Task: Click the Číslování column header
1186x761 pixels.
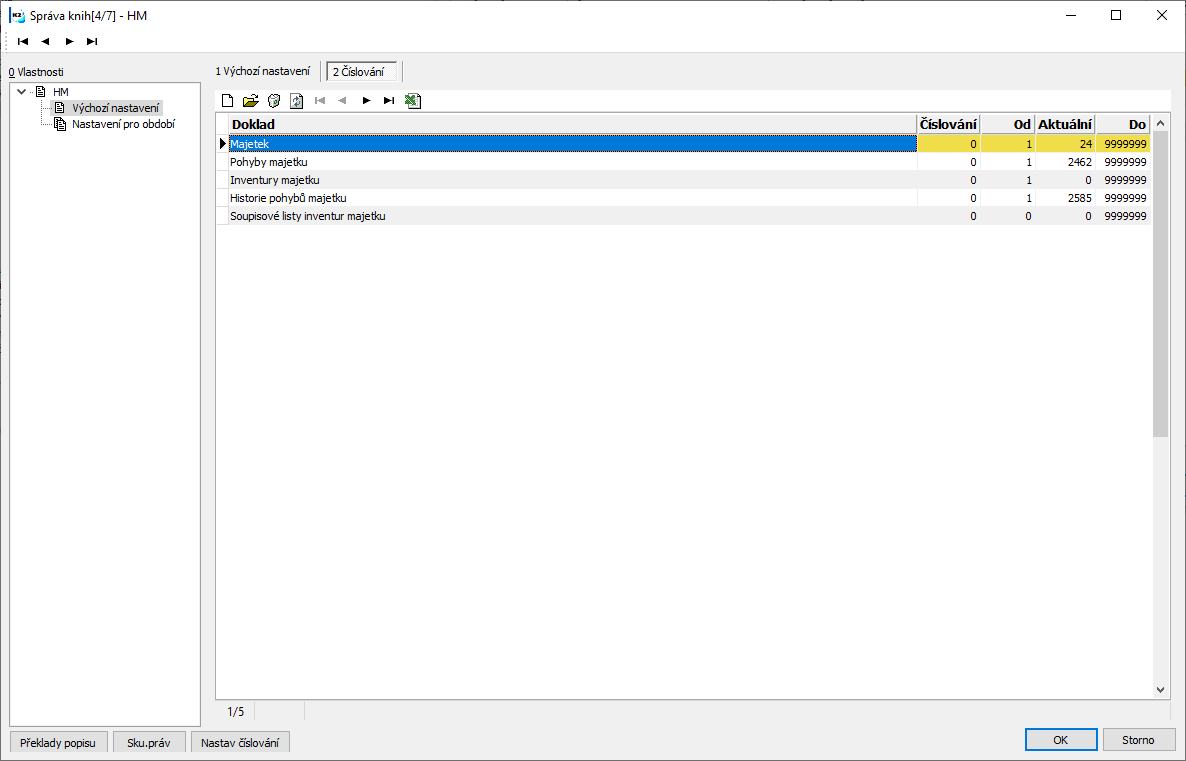Action: click(948, 124)
